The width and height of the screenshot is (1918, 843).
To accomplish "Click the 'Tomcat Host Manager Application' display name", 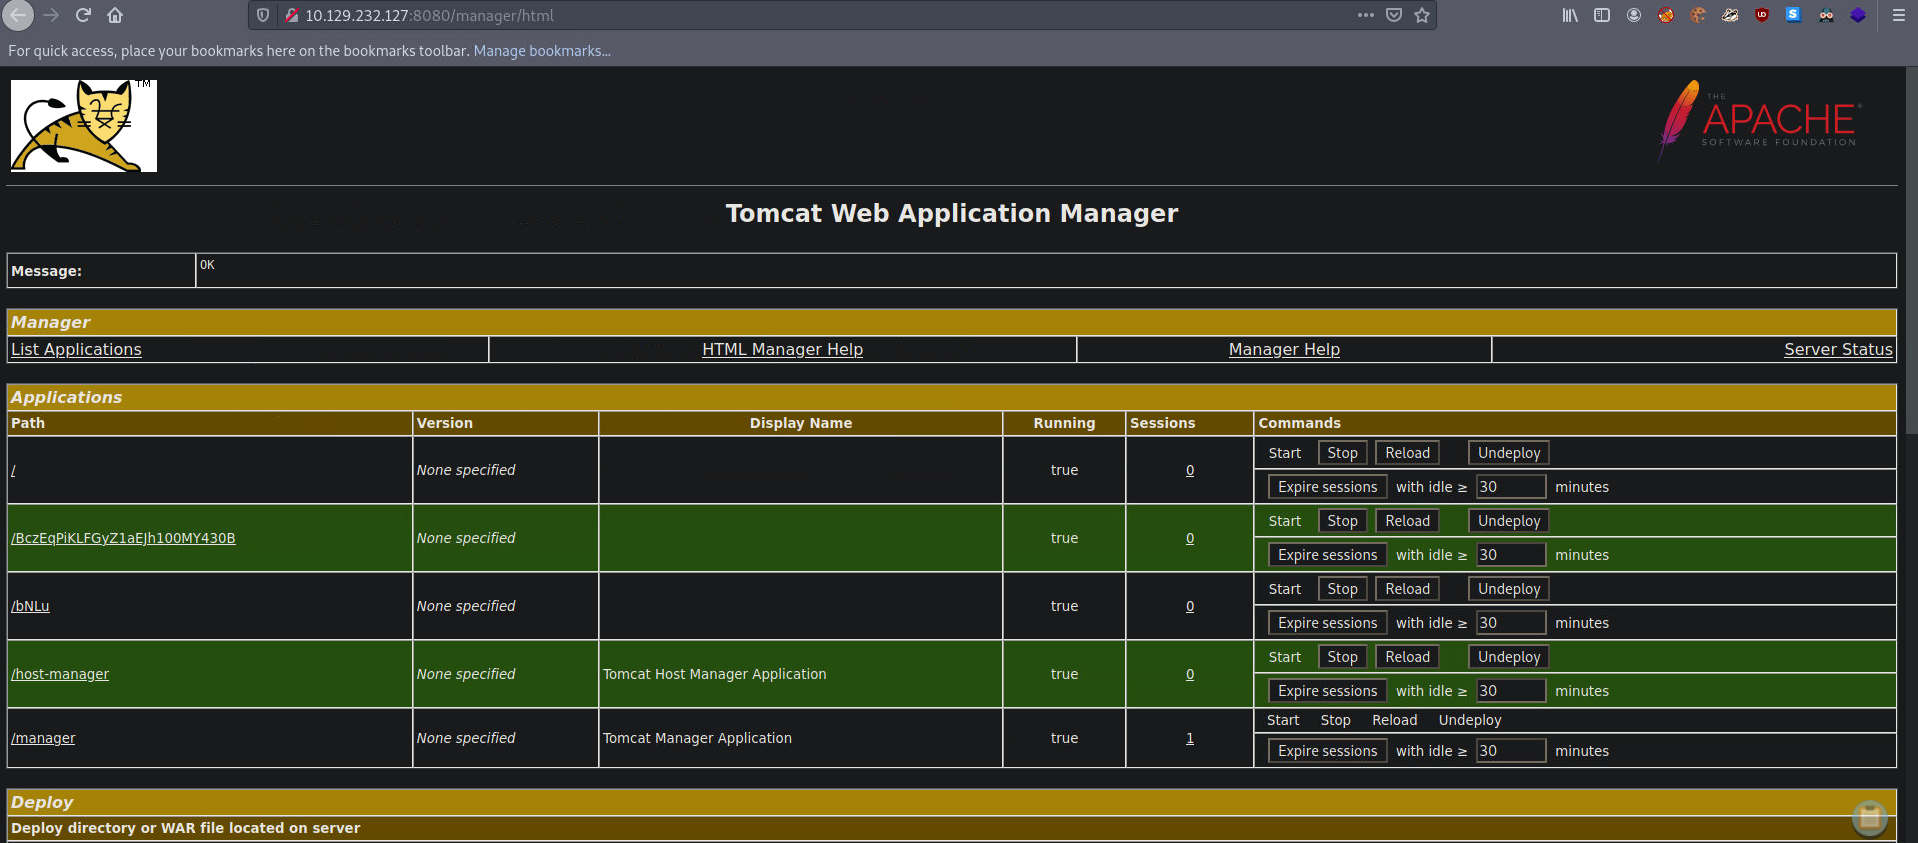I will pos(714,674).
